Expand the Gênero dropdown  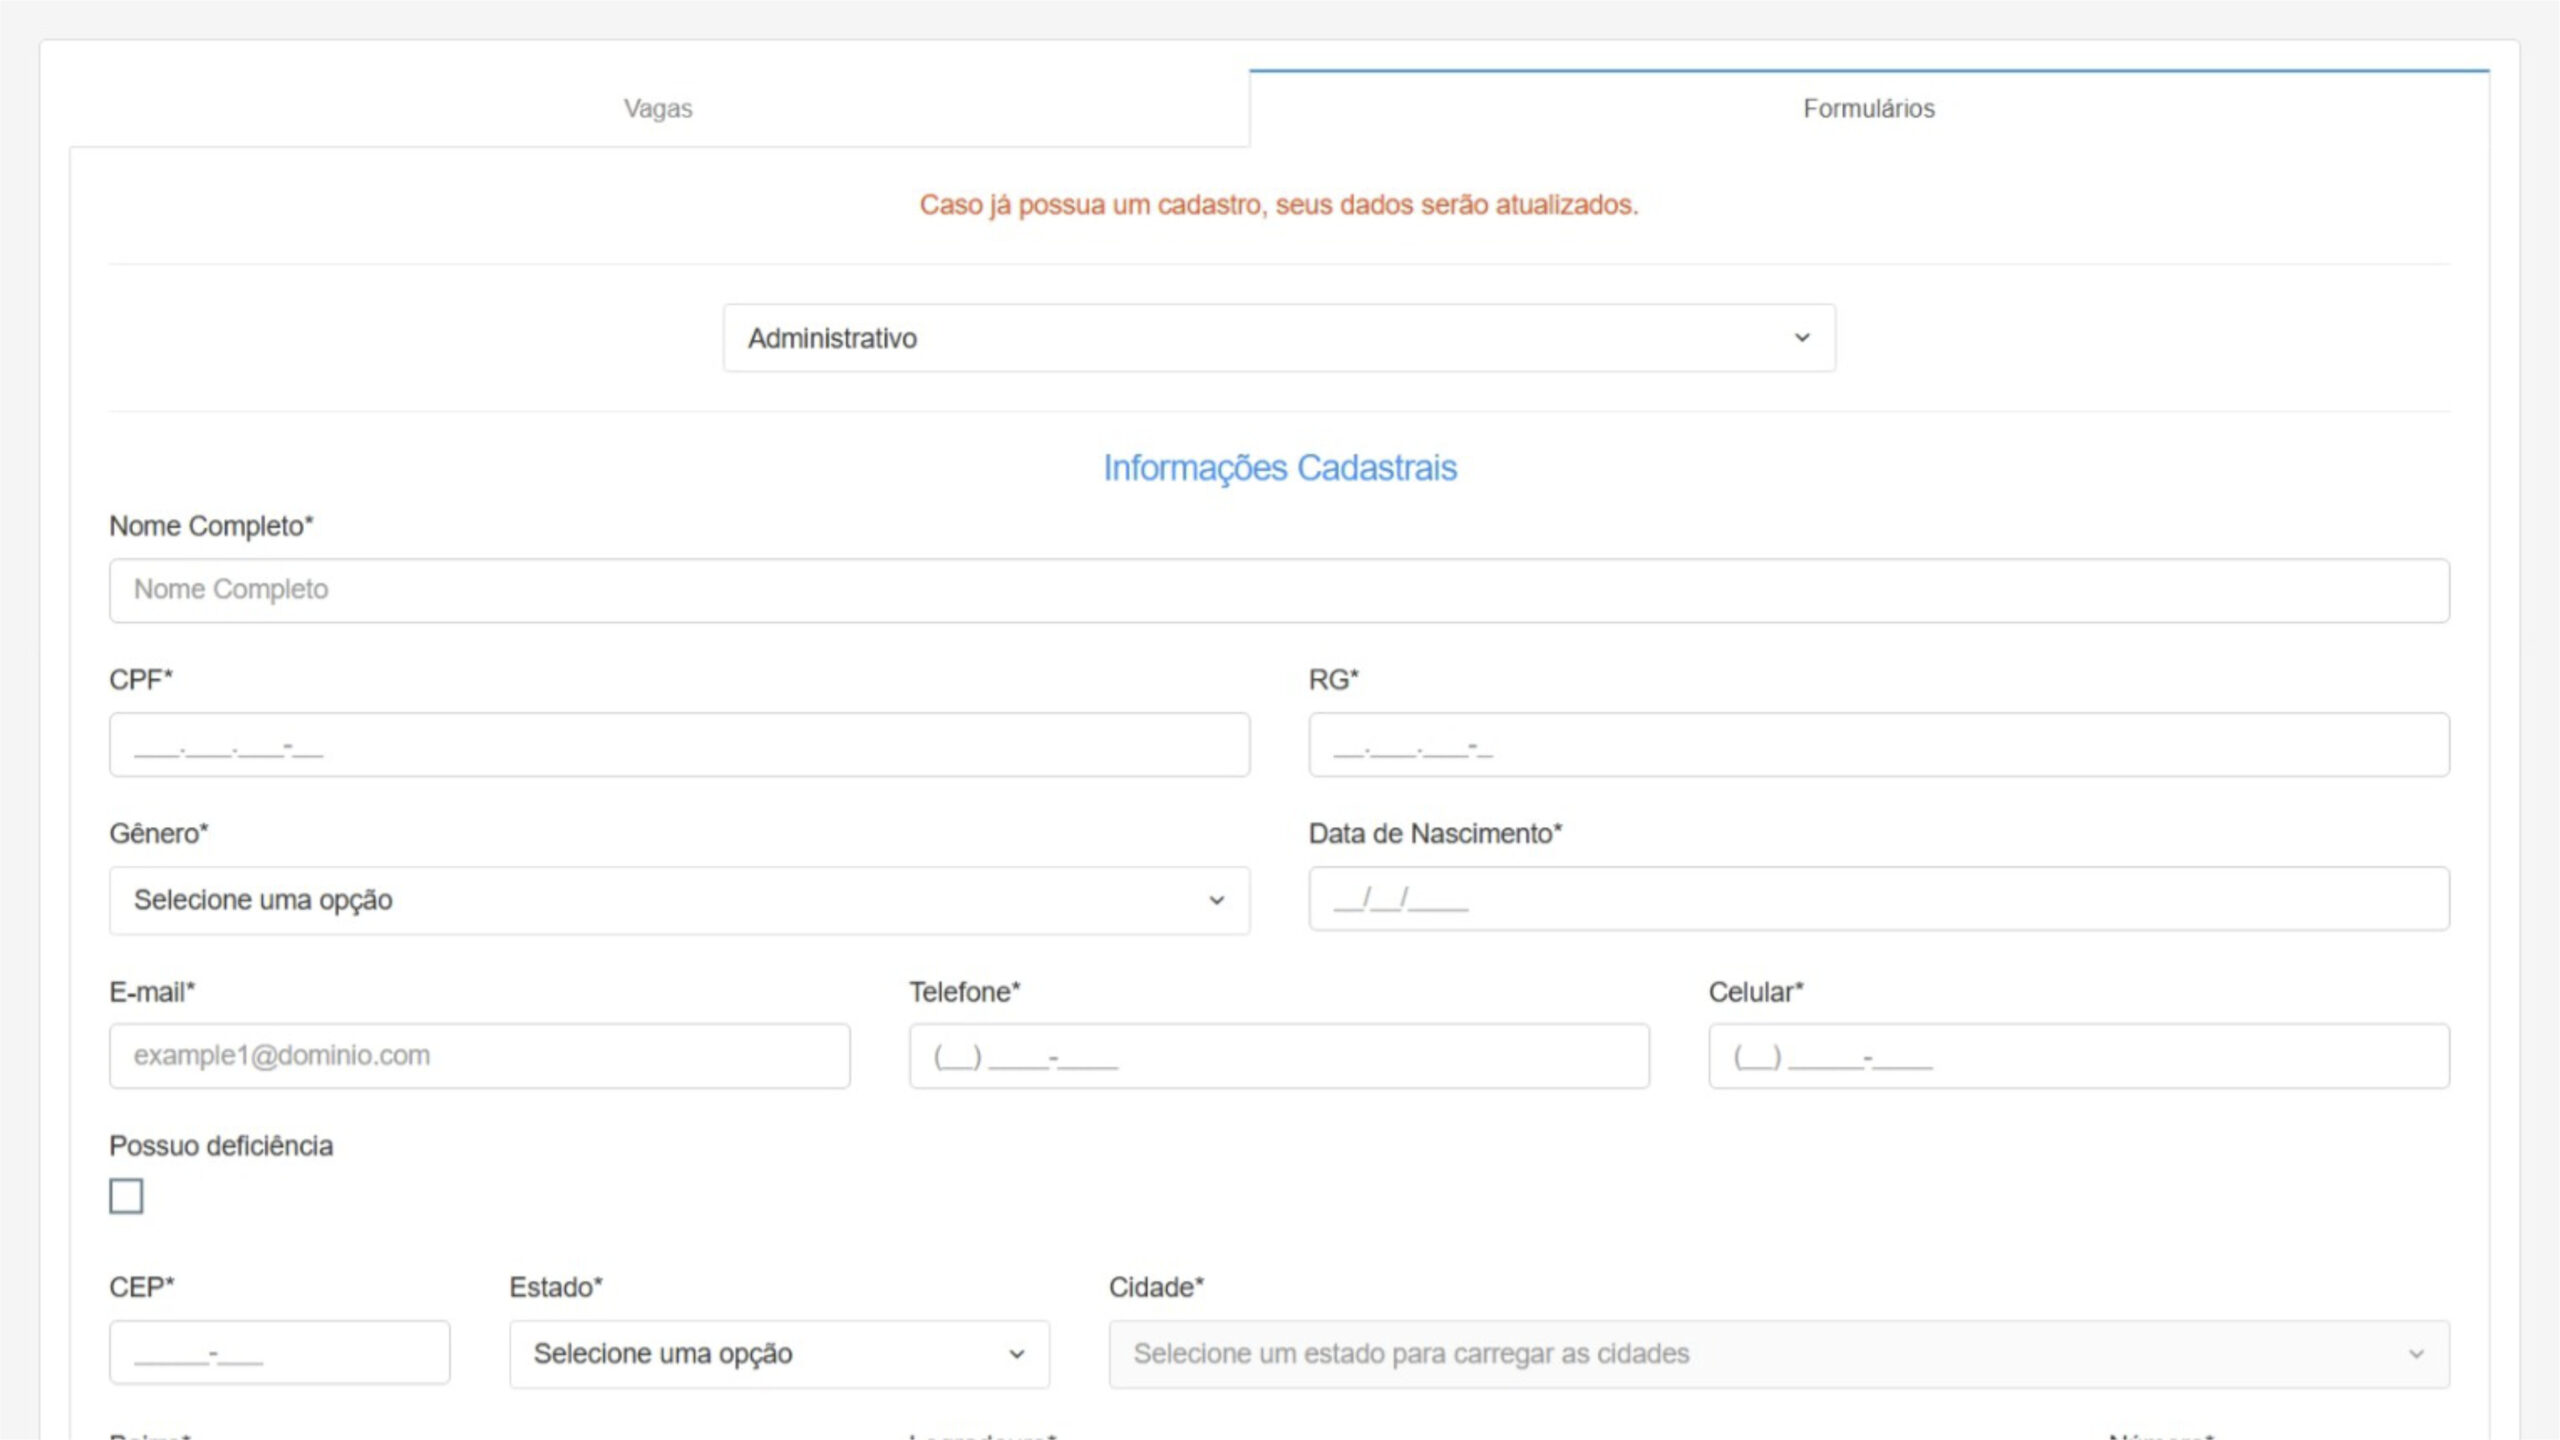(678, 900)
